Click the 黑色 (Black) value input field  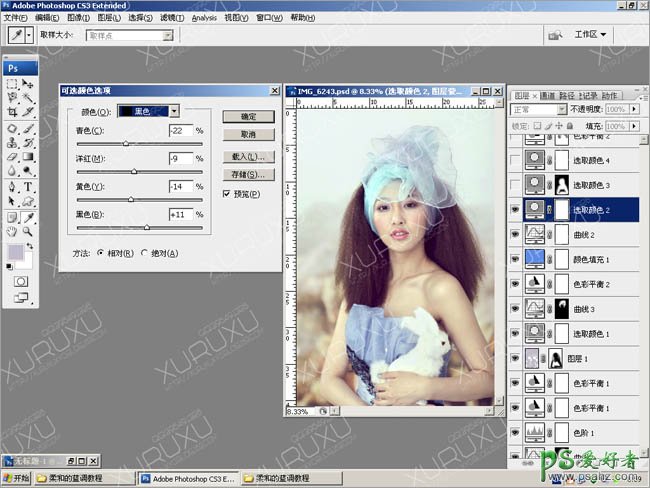click(180, 214)
